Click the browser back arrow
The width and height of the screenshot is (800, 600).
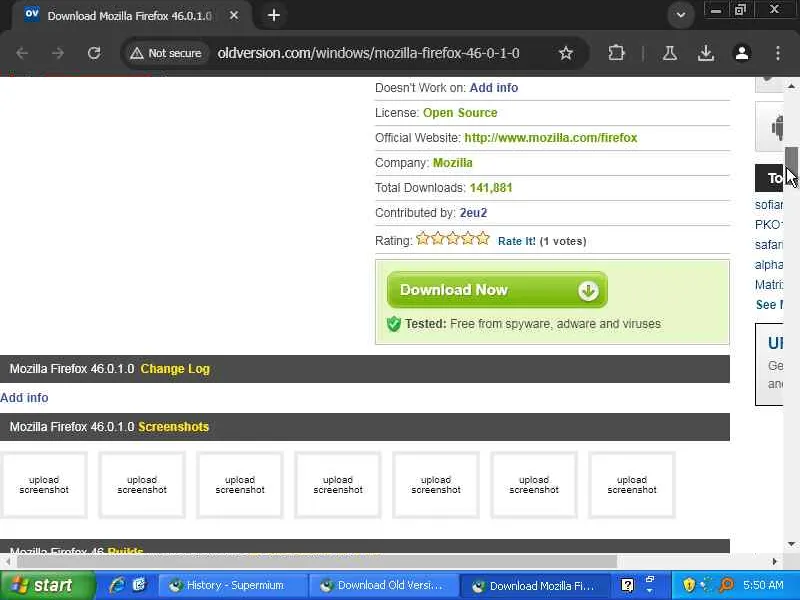click(22, 53)
